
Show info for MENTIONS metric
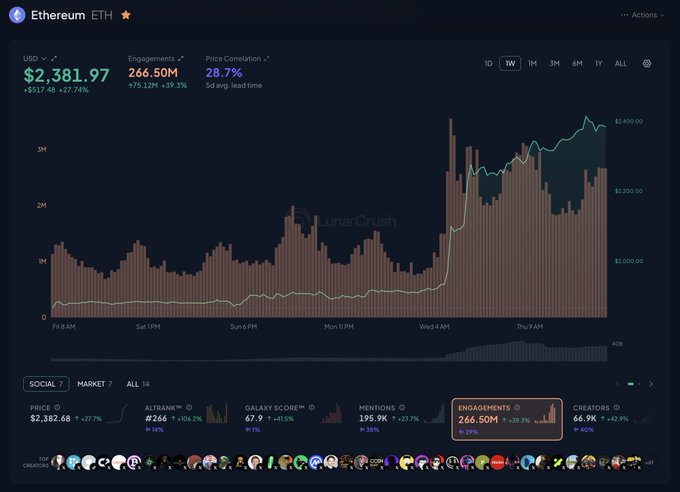coord(402,407)
